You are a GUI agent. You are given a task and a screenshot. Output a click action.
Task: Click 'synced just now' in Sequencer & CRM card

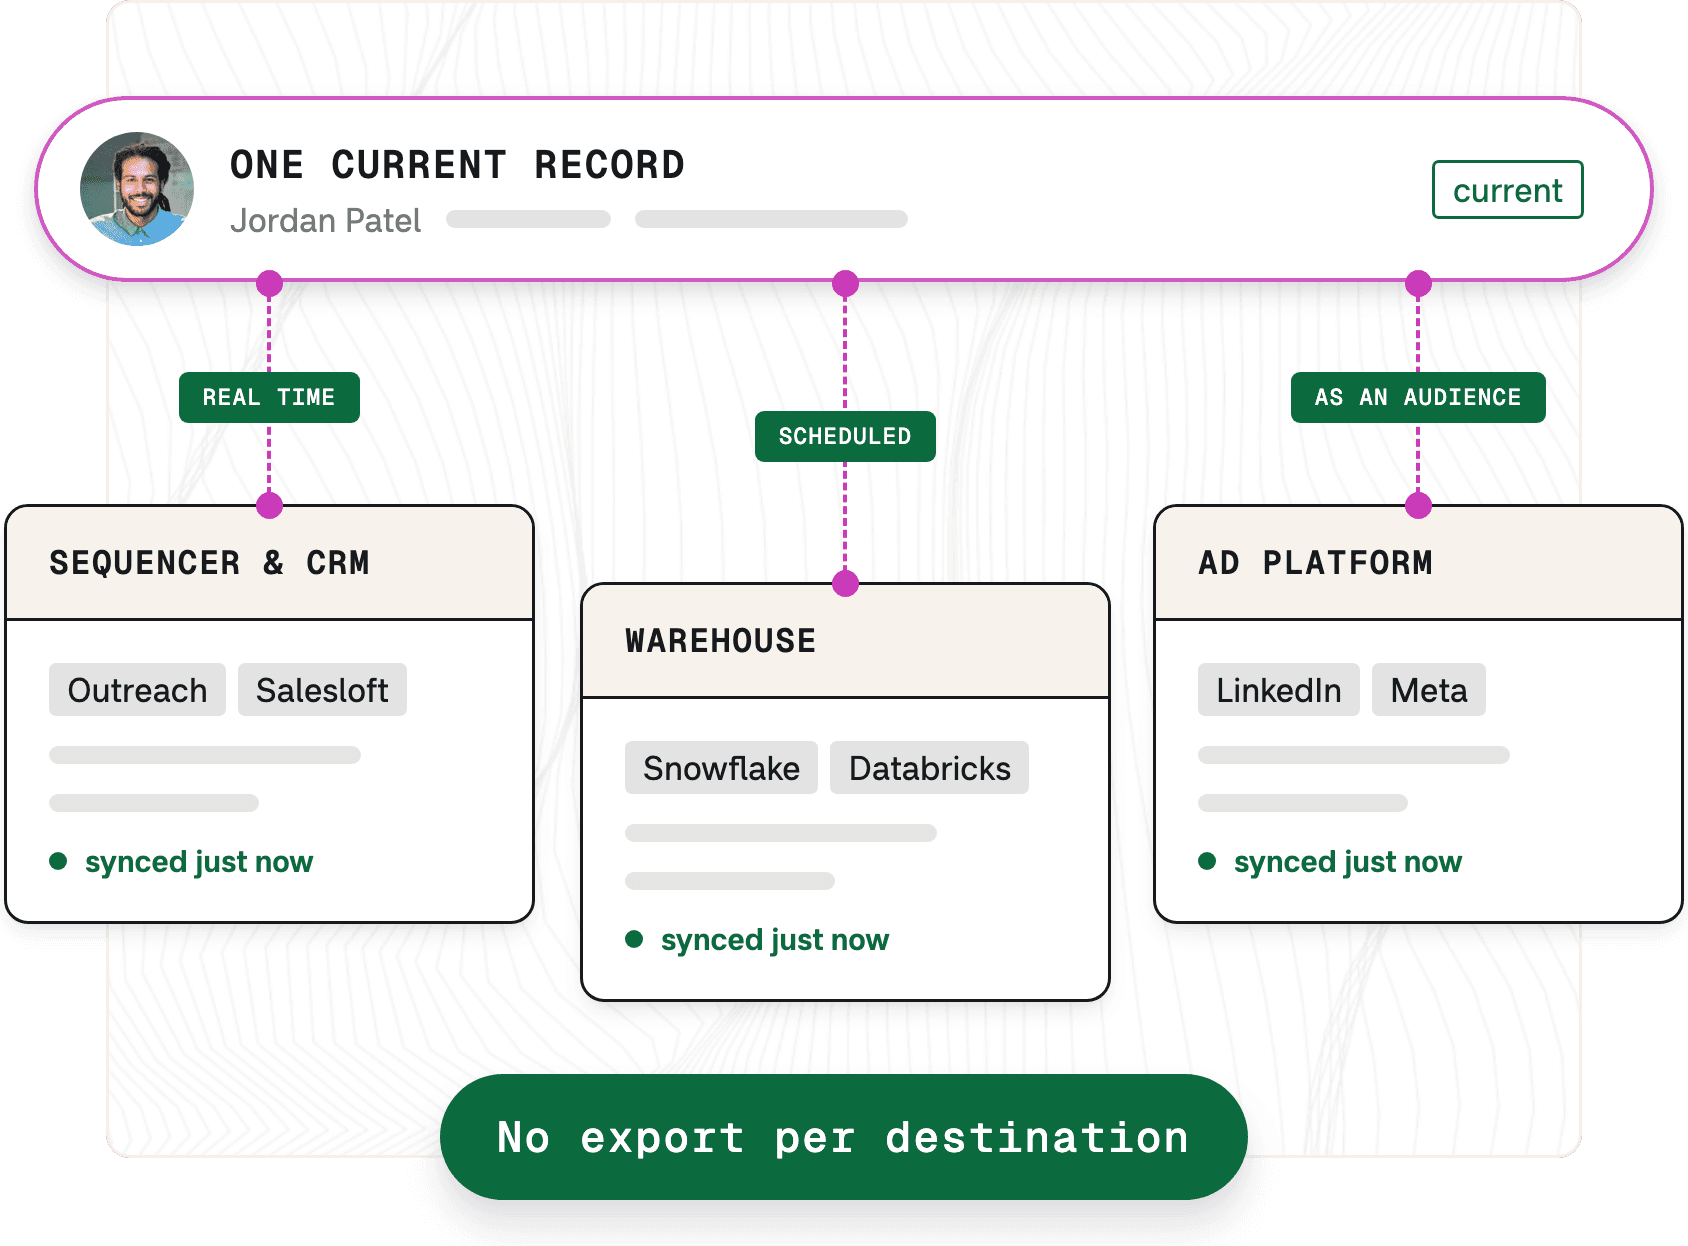tap(199, 861)
